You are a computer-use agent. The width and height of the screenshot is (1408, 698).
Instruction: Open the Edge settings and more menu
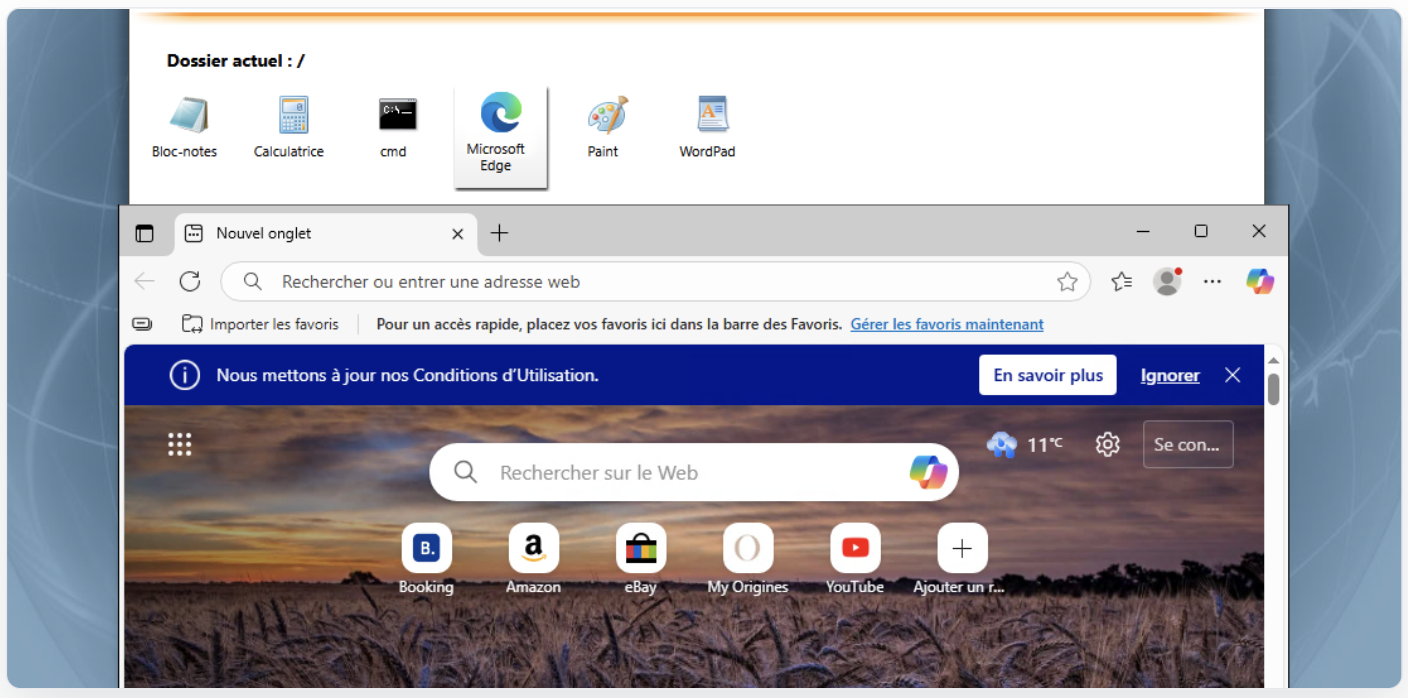[x=1212, y=282]
